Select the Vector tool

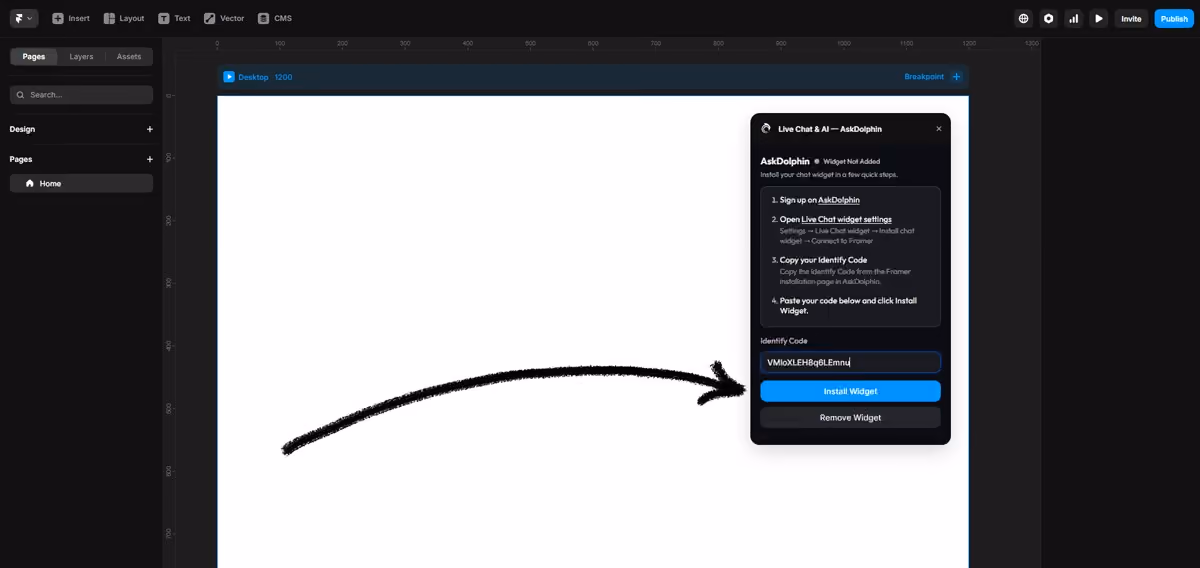click(x=224, y=18)
